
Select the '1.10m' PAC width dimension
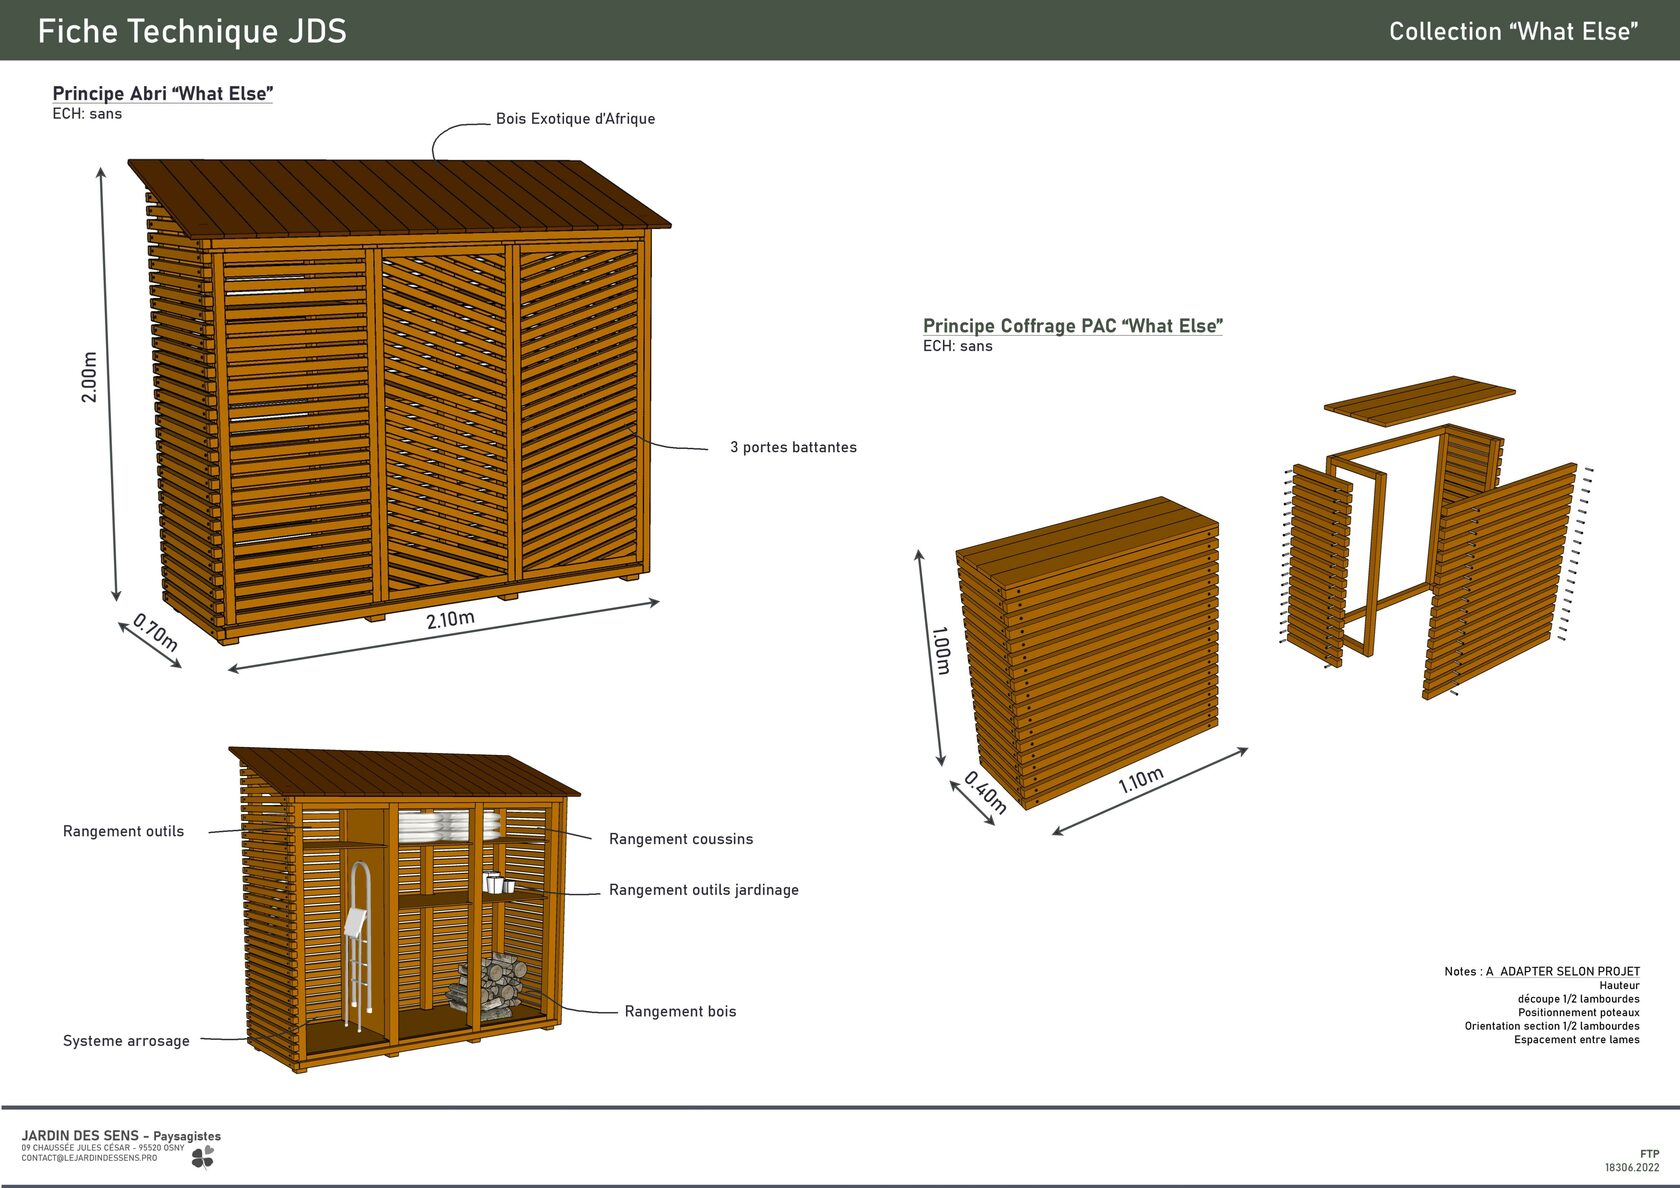[1141, 780]
